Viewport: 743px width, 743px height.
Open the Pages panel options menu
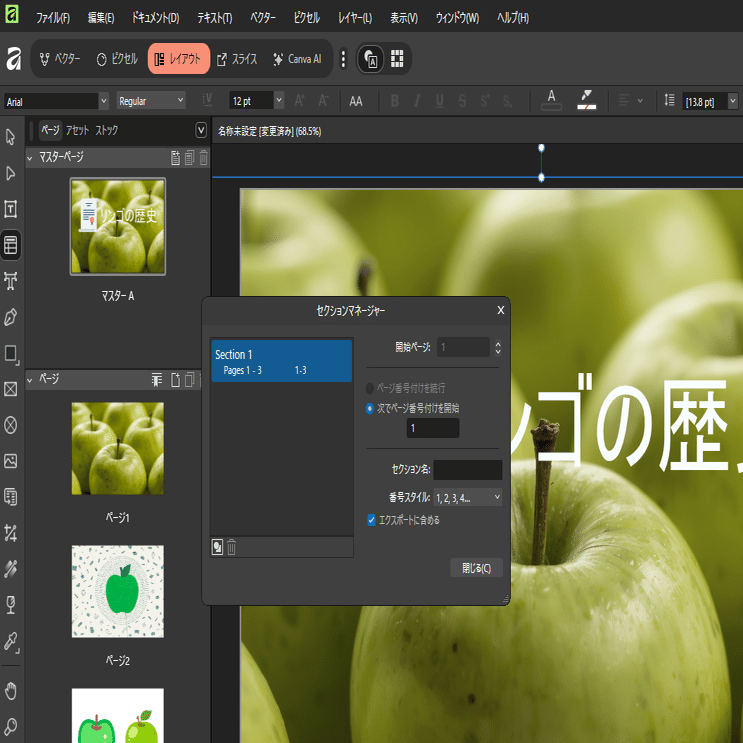coord(201,130)
